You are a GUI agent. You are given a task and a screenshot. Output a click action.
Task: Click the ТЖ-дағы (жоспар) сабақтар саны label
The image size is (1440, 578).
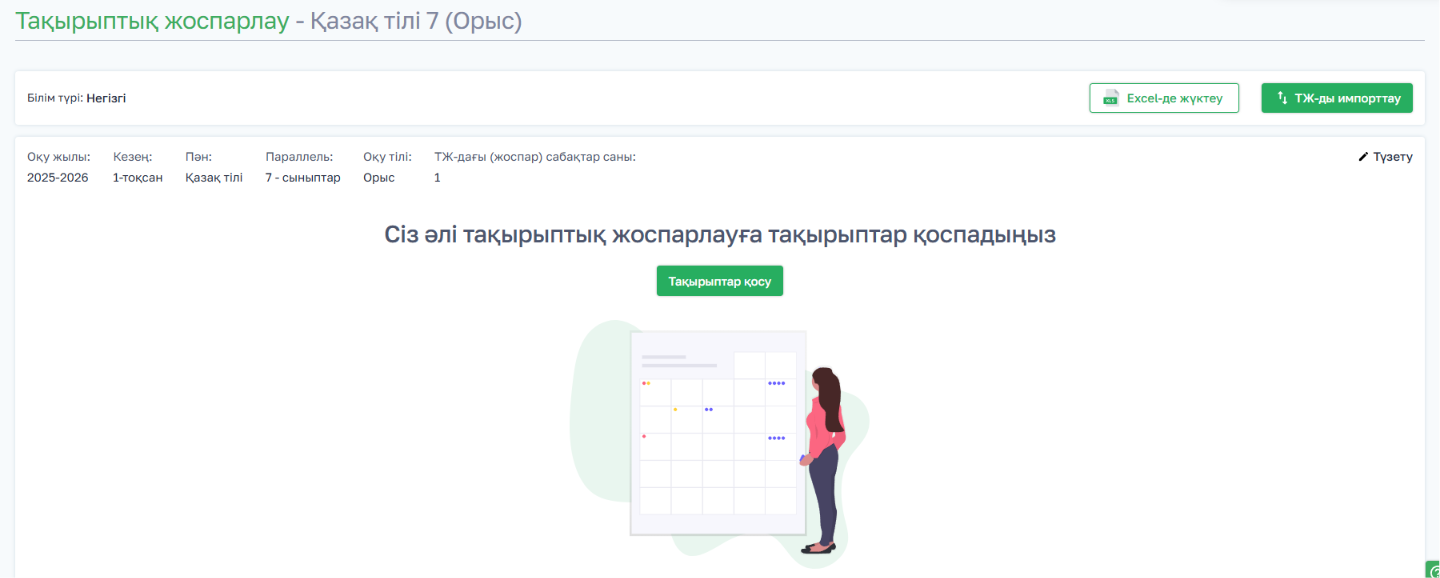pyautogui.click(x=535, y=157)
